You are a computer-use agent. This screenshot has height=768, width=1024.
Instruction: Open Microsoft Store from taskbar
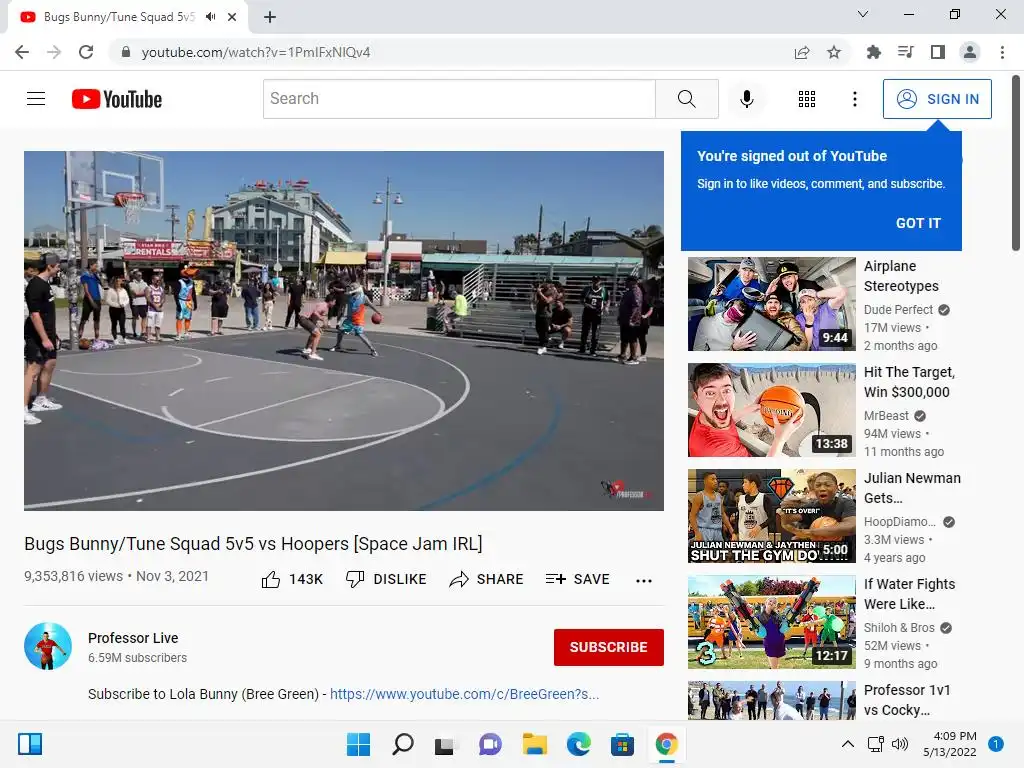pos(622,744)
